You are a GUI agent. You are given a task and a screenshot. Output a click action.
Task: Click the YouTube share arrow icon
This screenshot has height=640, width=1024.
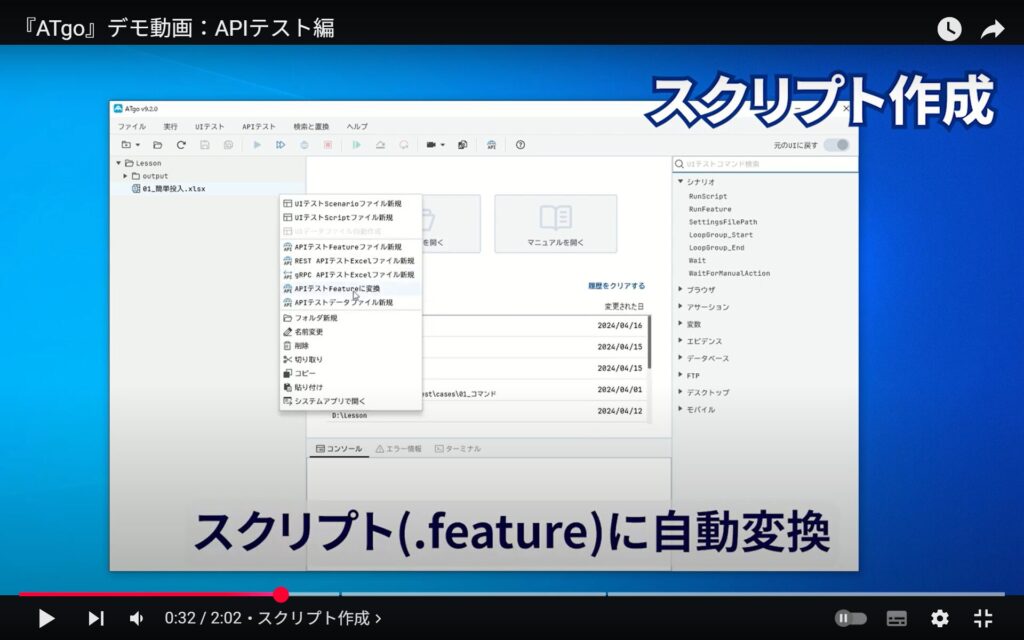point(993,29)
